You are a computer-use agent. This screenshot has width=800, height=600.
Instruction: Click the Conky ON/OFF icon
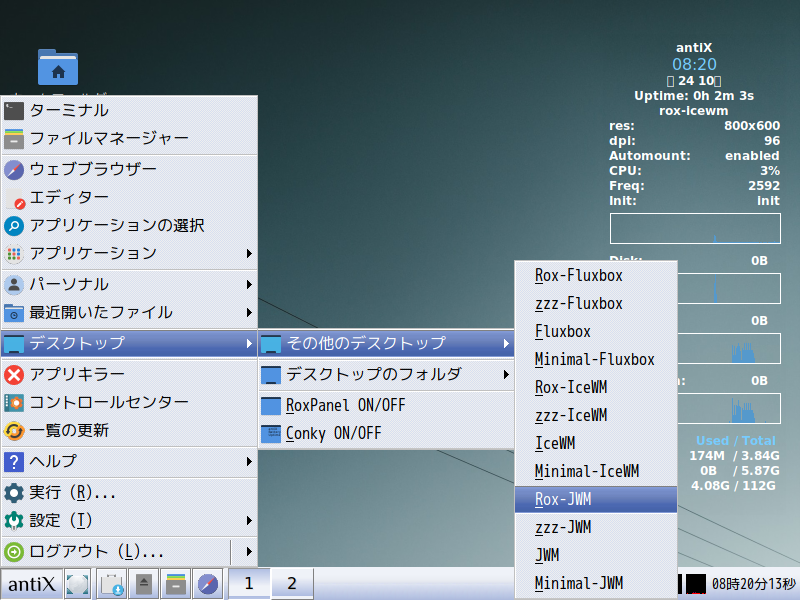[x=271, y=434]
